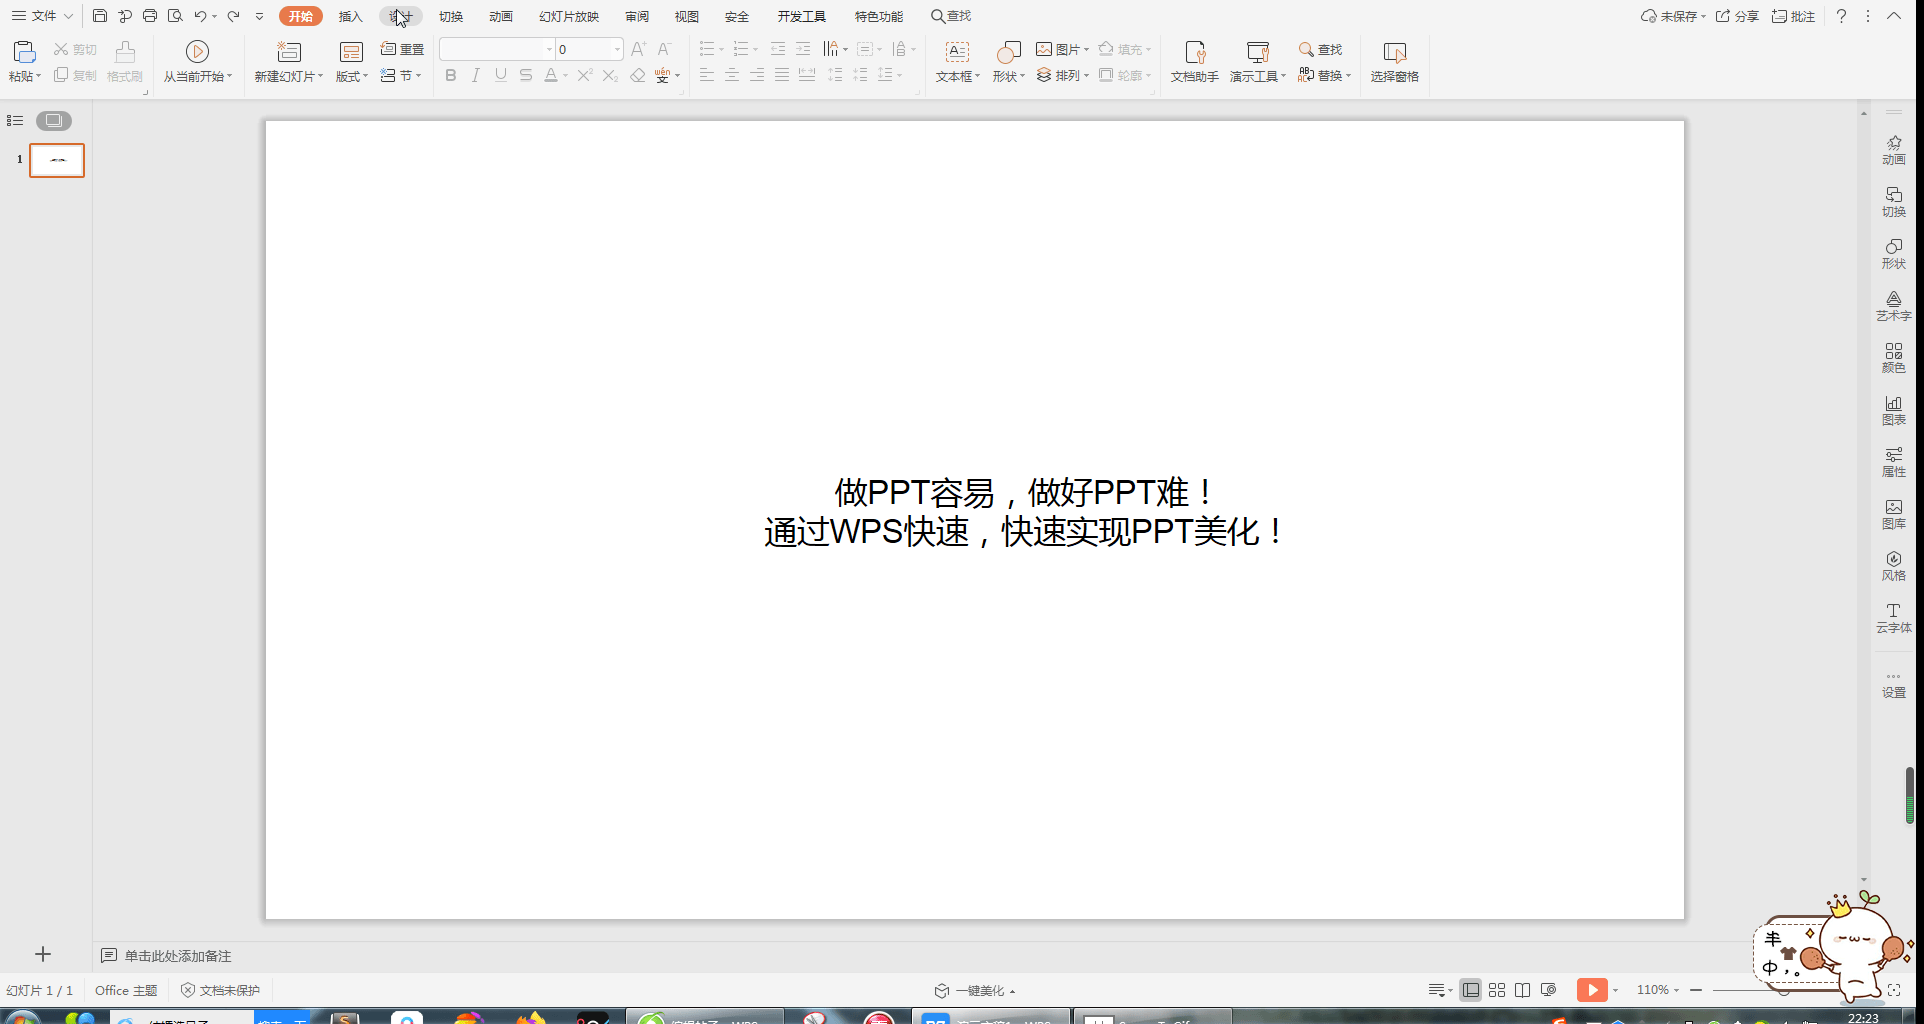Click the Print icon in quick access bar
The height and width of the screenshot is (1024, 1924).
click(150, 16)
